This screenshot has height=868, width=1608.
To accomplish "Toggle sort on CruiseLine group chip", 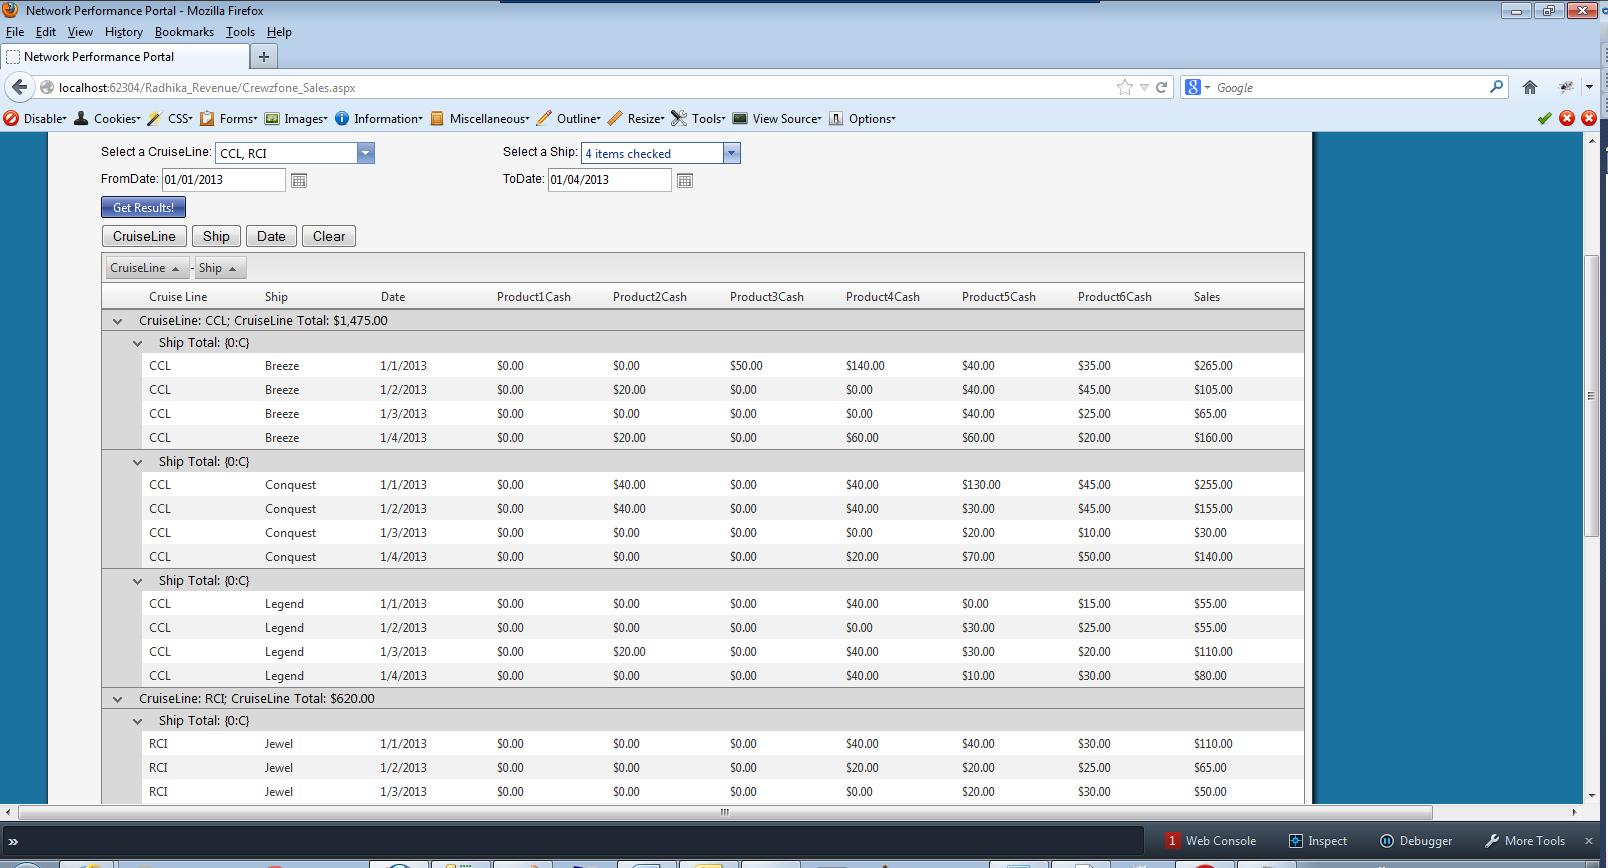I will [x=147, y=268].
